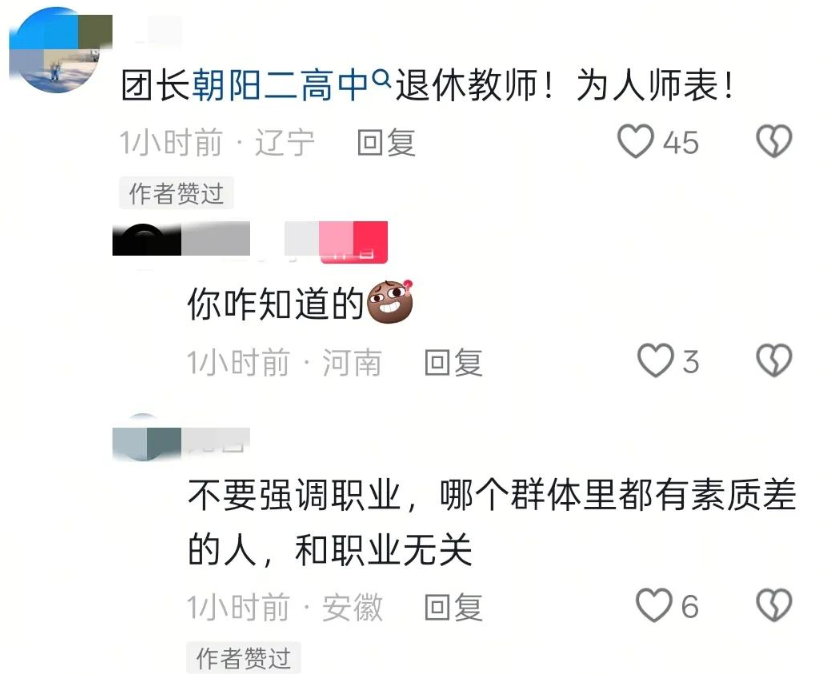
Task: Open search icon beside 朝阳二高中
Action: 381,79
